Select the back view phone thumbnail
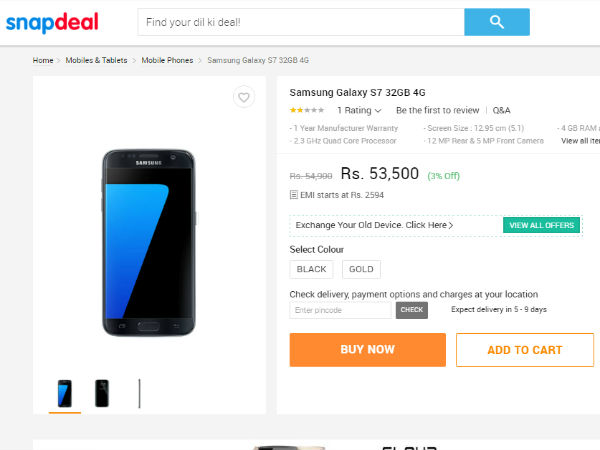This screenshot has width=600, height=450. [102, 393]
